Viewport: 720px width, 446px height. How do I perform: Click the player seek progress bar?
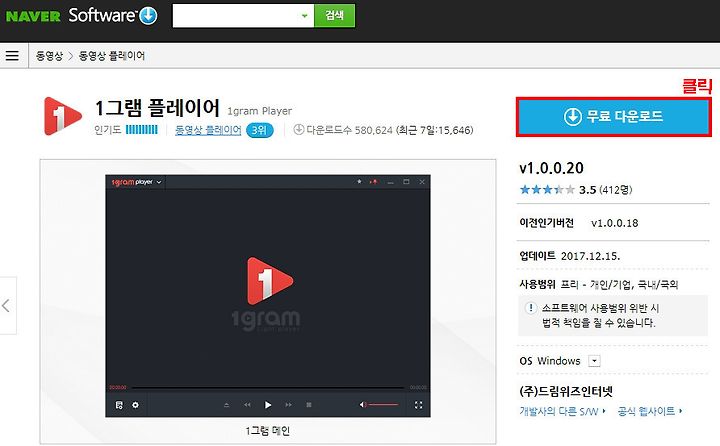[x=268, y=388]
